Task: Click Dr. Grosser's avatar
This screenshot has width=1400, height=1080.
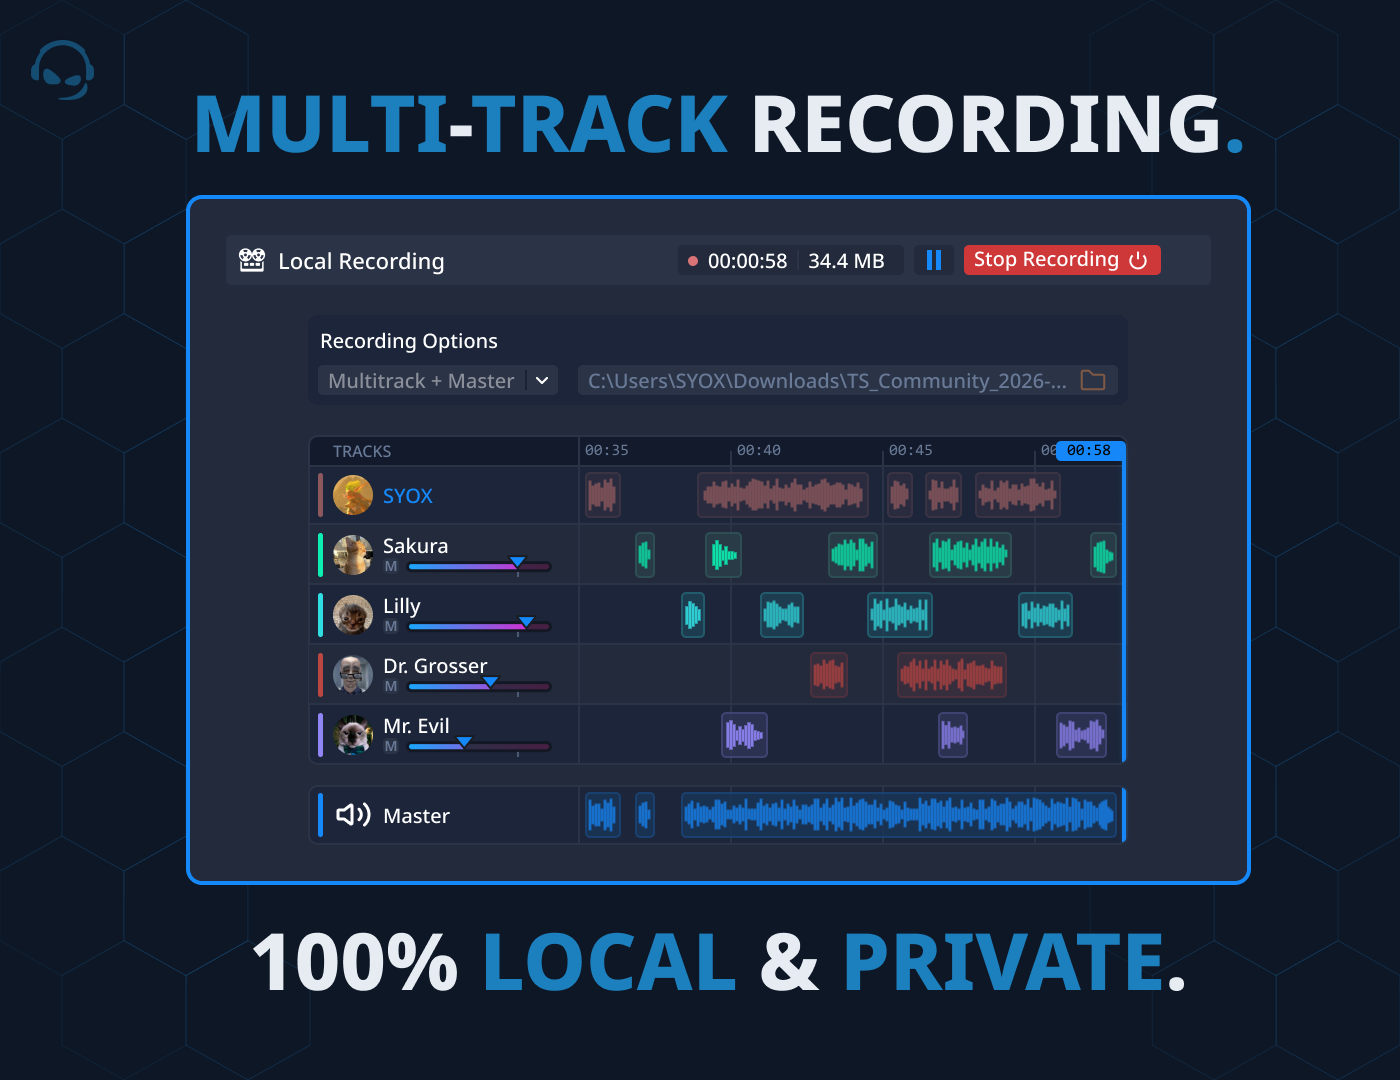Action: click(353, 675)
